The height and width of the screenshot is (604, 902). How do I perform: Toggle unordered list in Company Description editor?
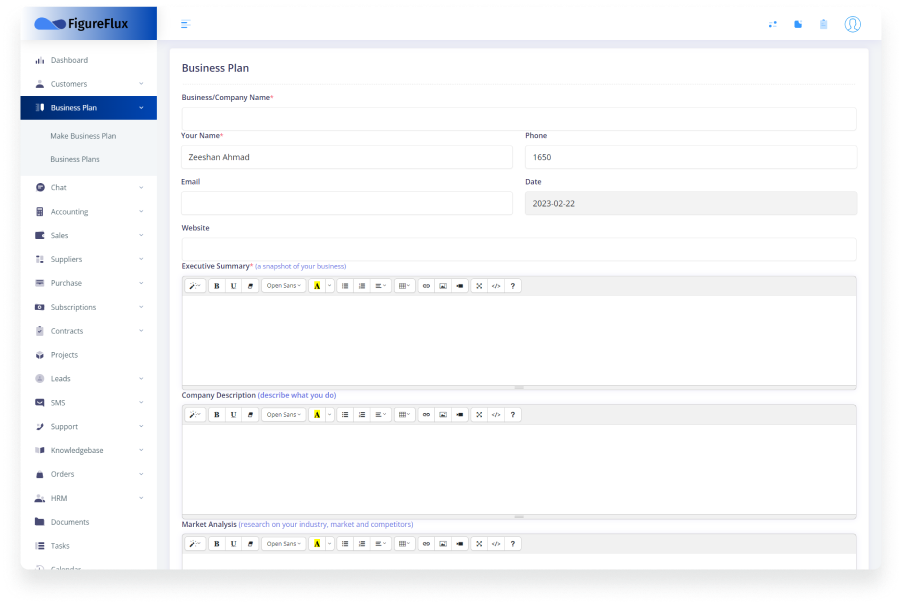[x=345, y=414]
